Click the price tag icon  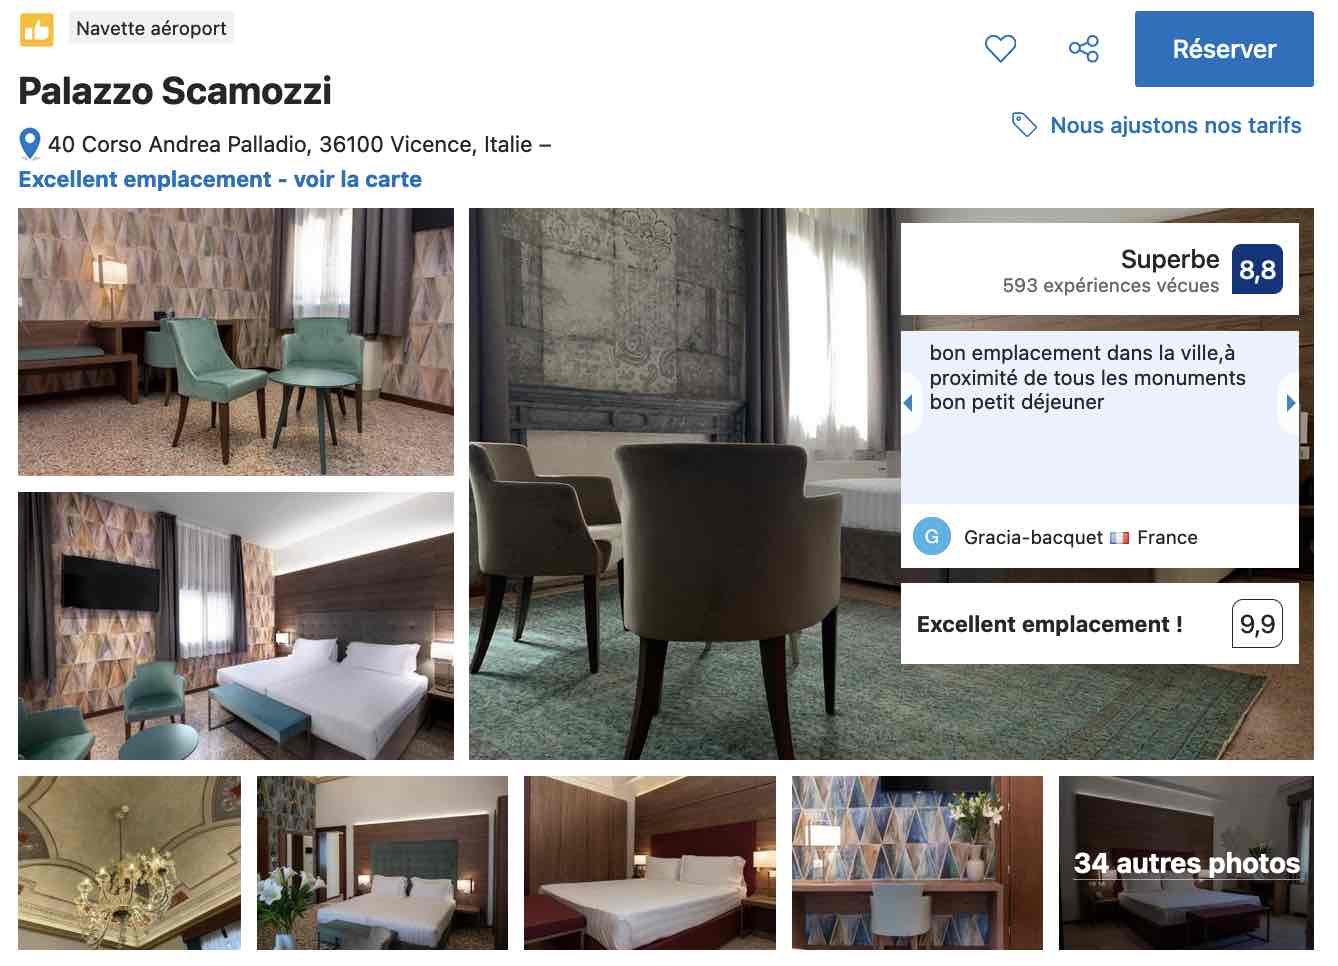[x=1024, y=125]
